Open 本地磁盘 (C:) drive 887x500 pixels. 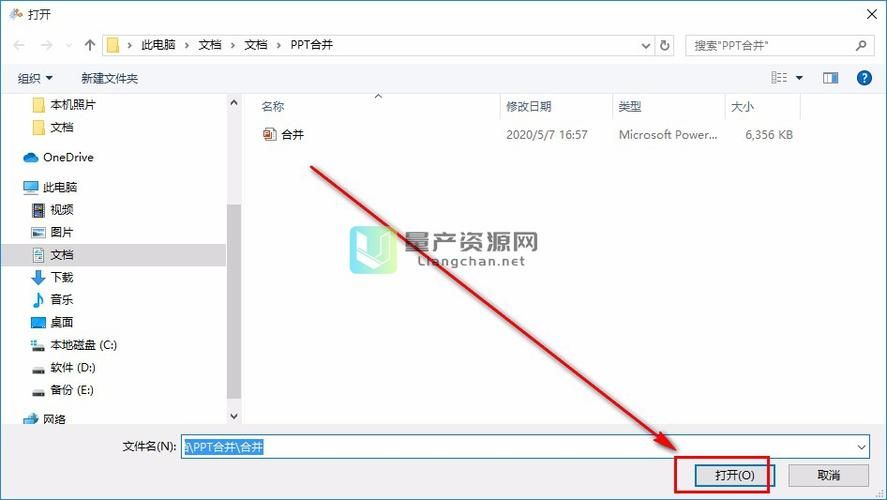[74, 345]
